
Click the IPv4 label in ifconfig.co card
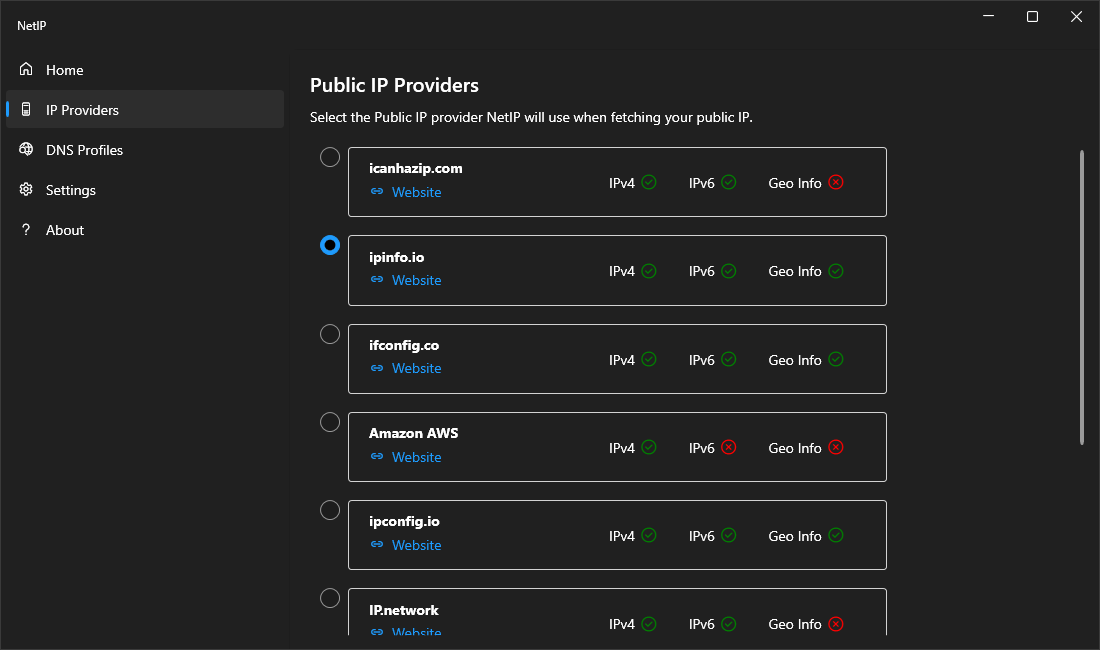622,360
